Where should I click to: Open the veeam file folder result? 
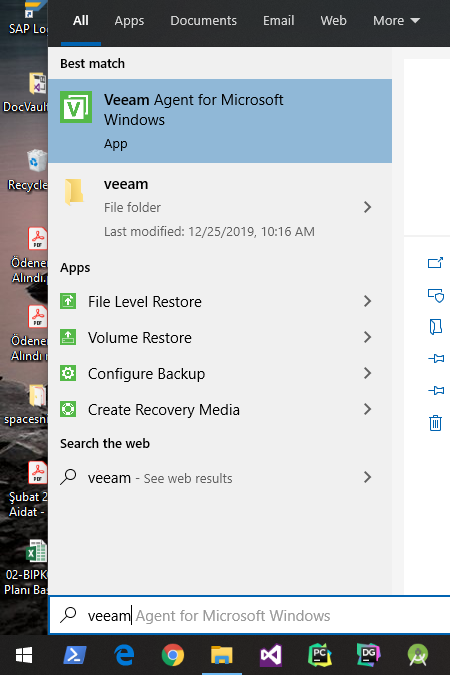tap(220, 207)
